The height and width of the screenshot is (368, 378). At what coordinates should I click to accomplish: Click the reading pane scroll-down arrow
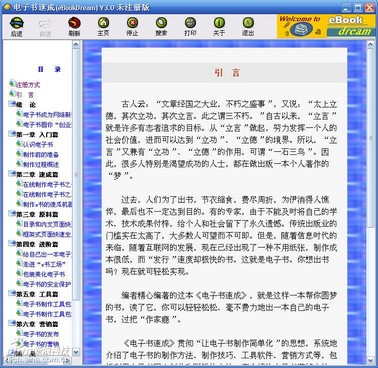[x=371, y=361]
